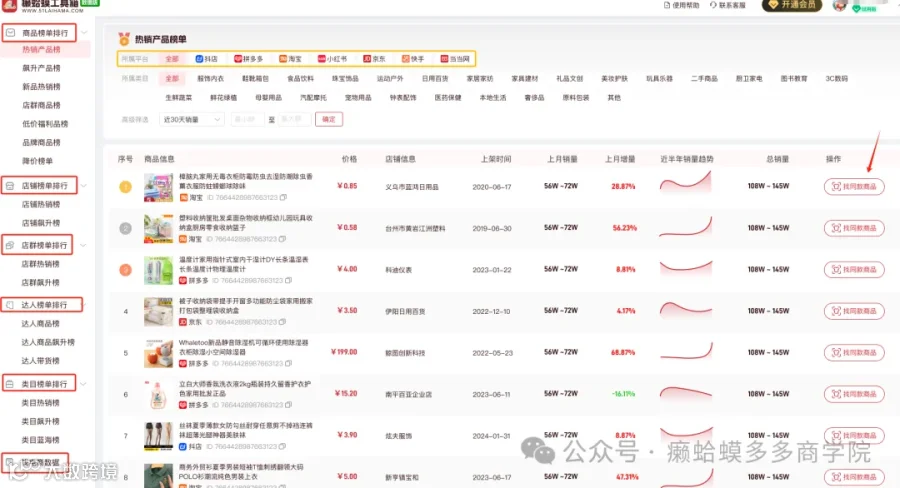Filter by 小红书 platform
The height and width of the screenshot is (488, 900).
tap(332, 59)
